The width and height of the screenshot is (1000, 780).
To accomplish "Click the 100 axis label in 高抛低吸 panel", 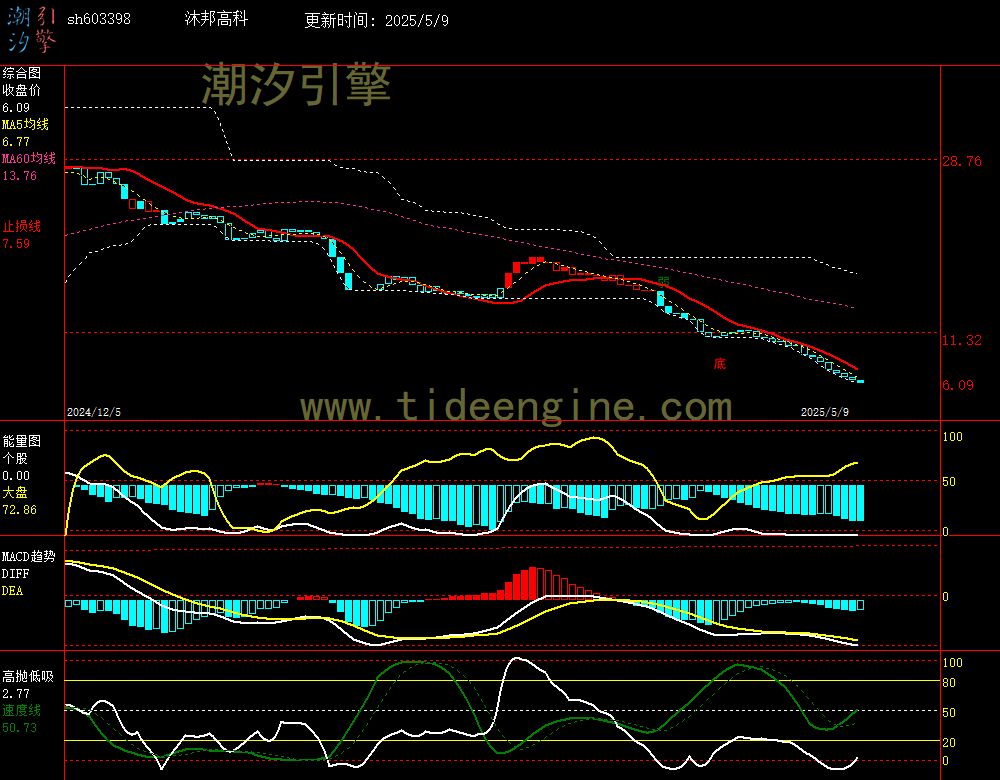I will 952,663.
